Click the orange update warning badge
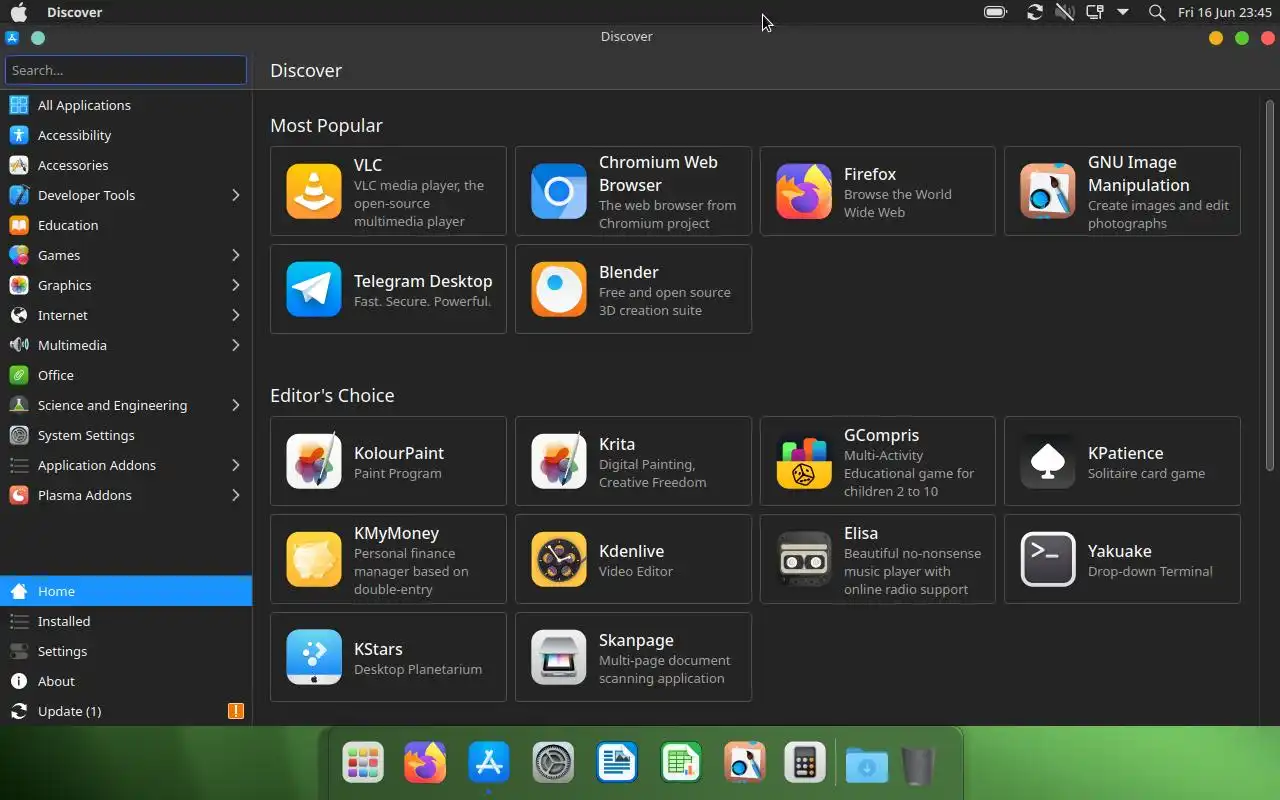1280x800 pixels. 236,711
